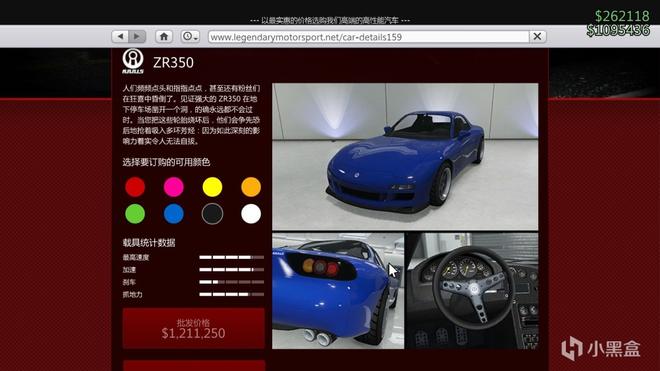Open the rear taillight photo thumbnail

pos(338,291)
